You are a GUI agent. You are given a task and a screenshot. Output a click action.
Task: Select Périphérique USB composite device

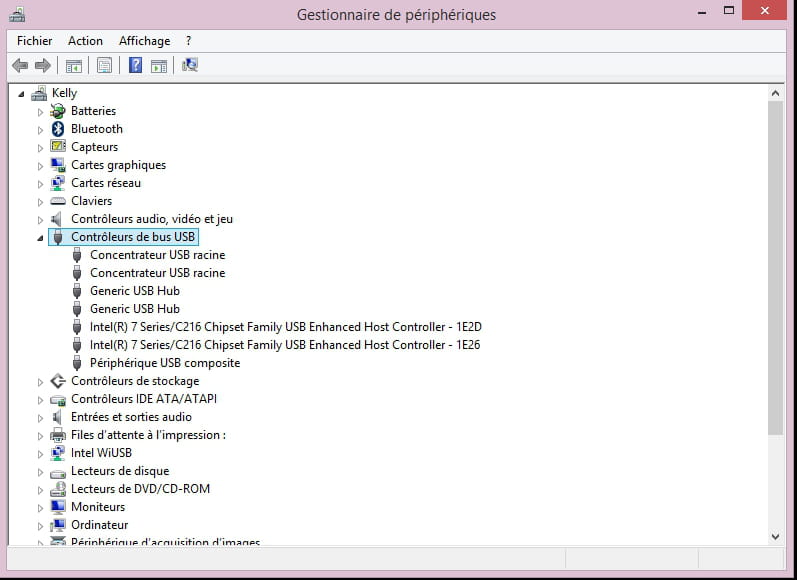164,363
